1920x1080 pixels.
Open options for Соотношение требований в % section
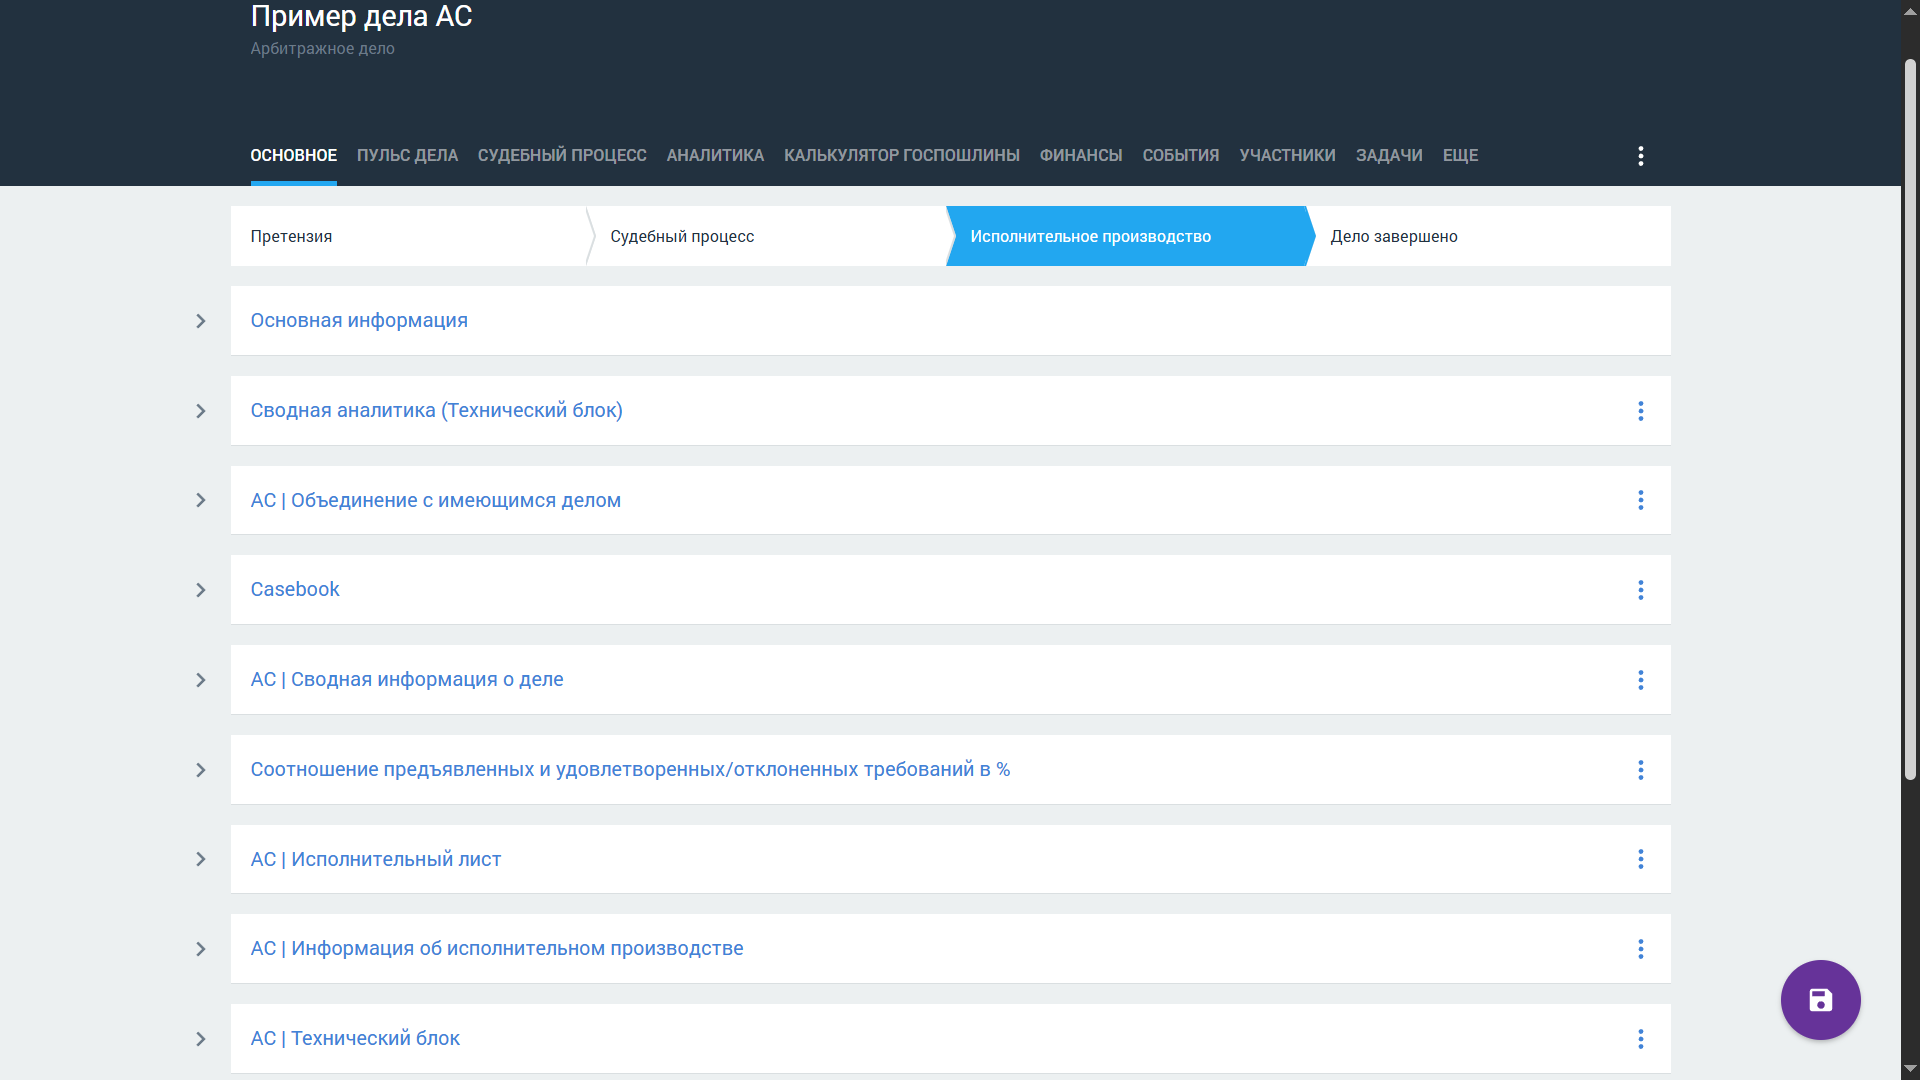point(1640,770)
